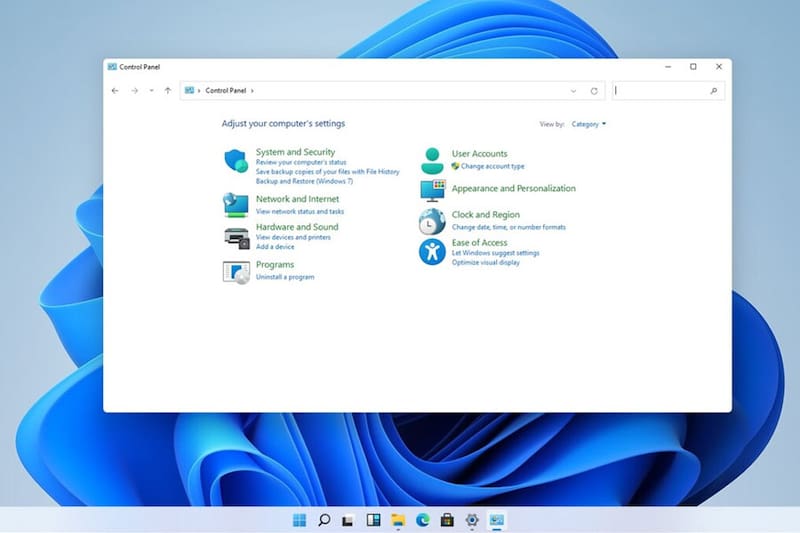Click the Clock and Region icon
The height and width of the screenshot is (533, 800).
pyautogui.click(x=432, y=220)
